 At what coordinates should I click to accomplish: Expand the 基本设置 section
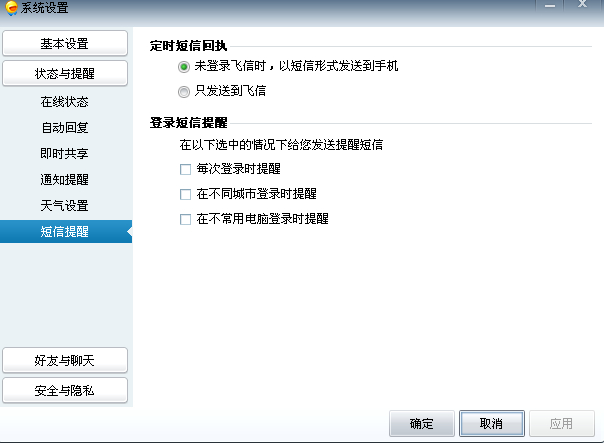[x=65, y=44]
